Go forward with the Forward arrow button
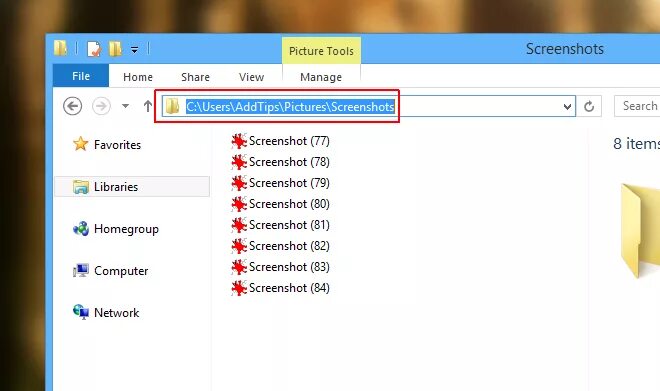 coord(101,106)
